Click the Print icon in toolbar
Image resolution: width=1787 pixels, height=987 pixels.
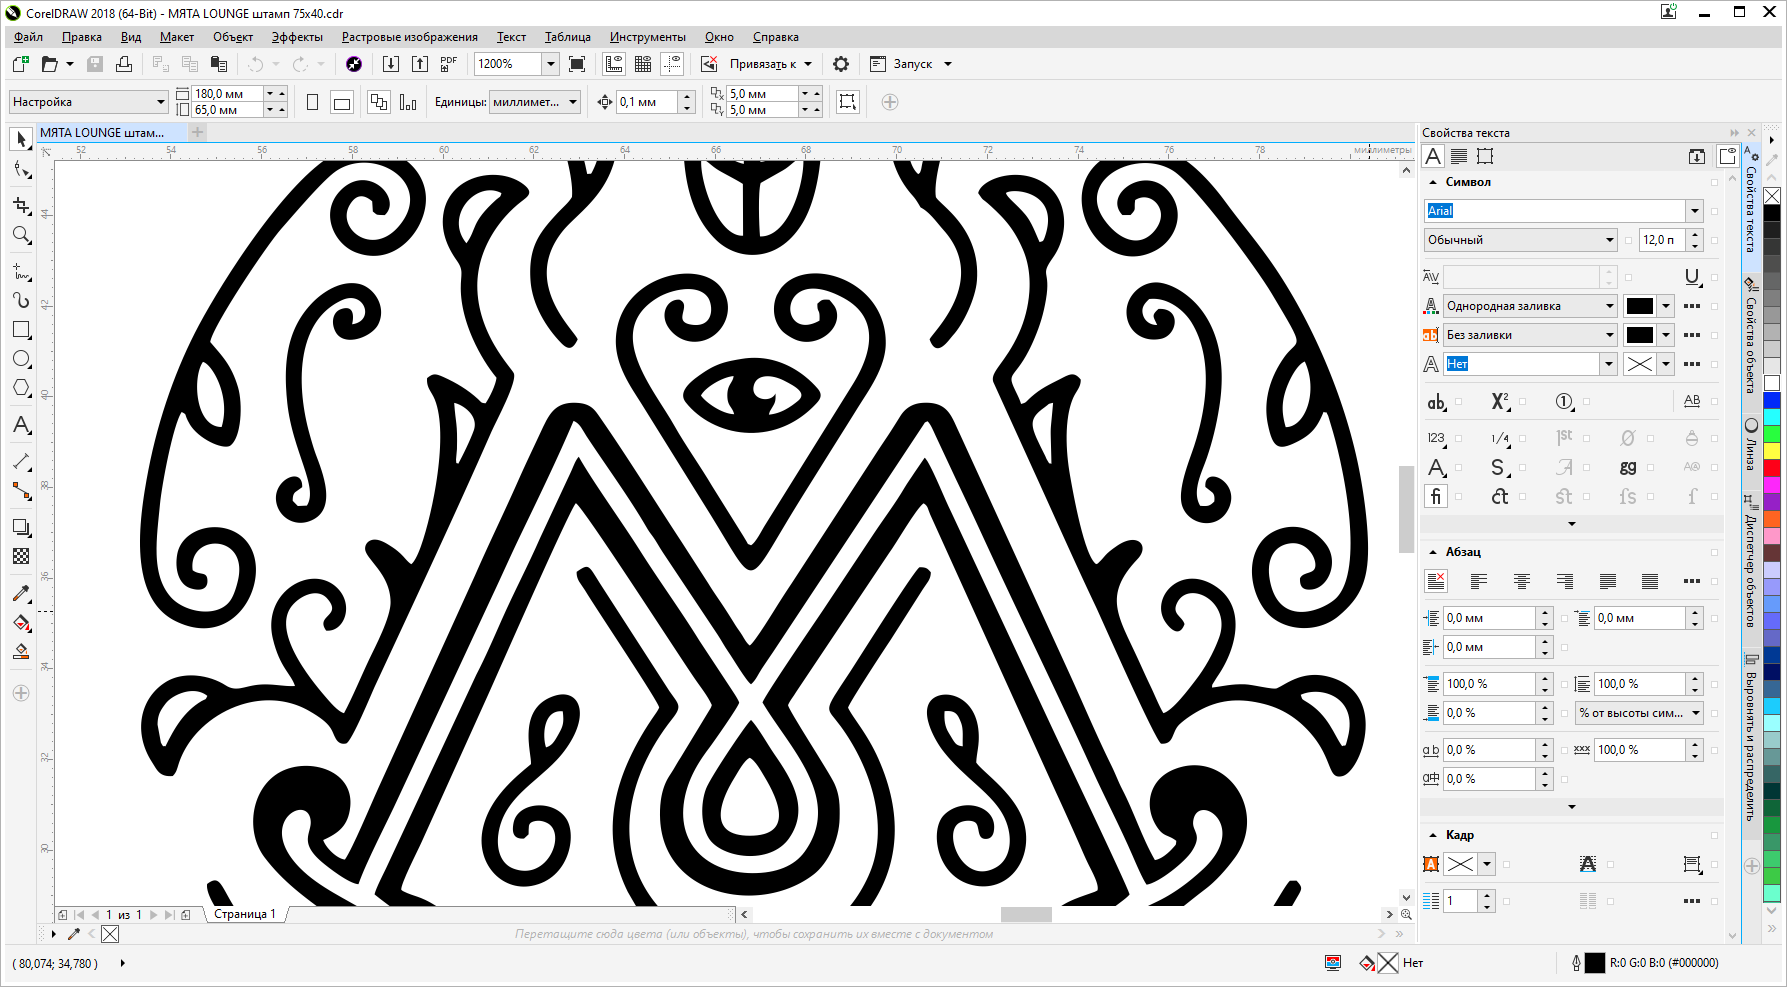point(124,64)
